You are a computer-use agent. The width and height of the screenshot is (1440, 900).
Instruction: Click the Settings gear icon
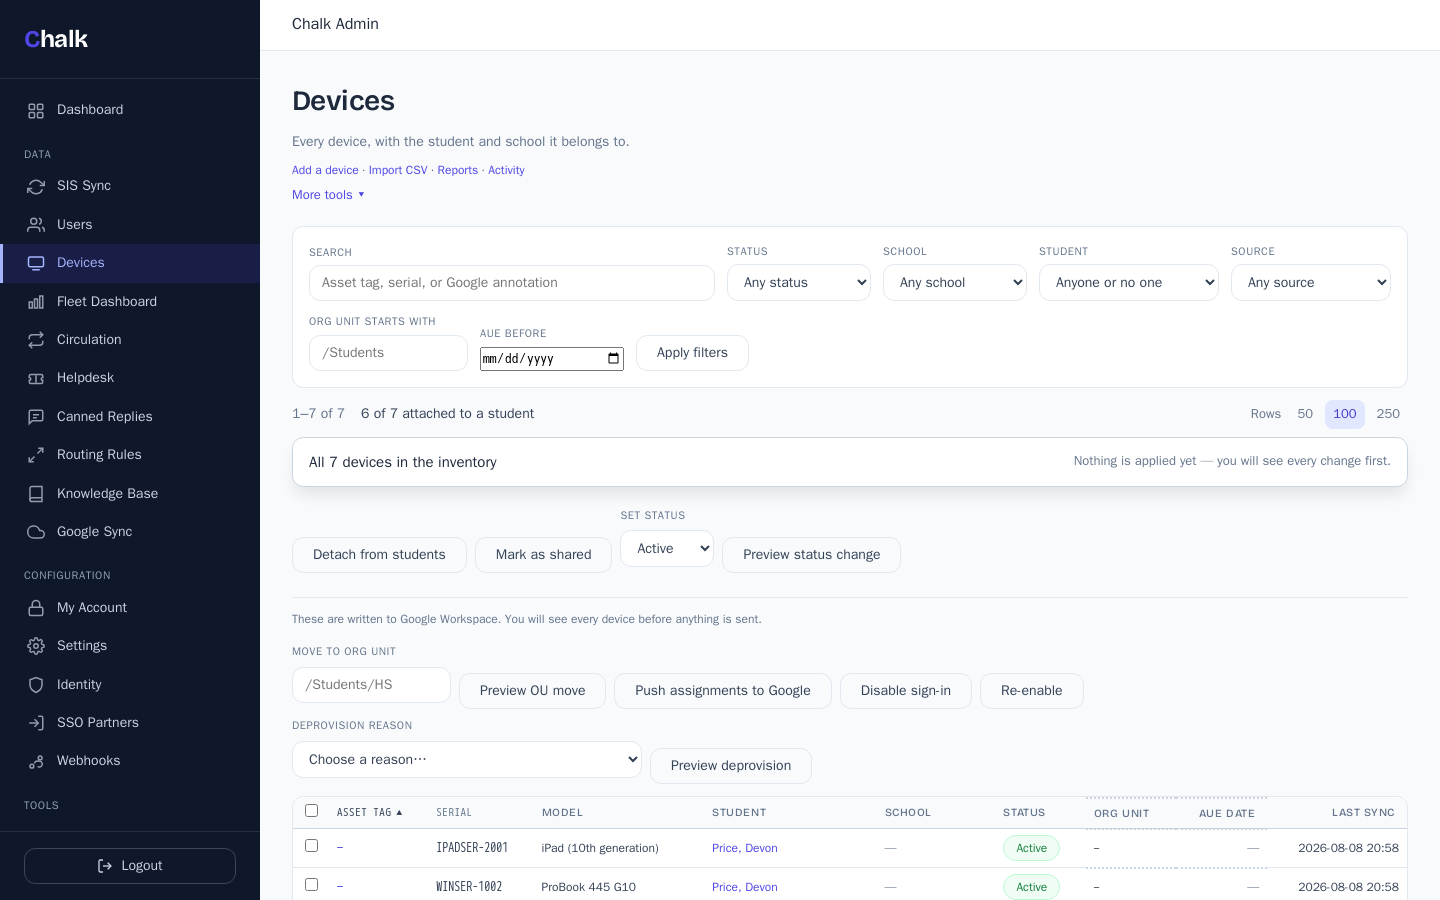36,646
